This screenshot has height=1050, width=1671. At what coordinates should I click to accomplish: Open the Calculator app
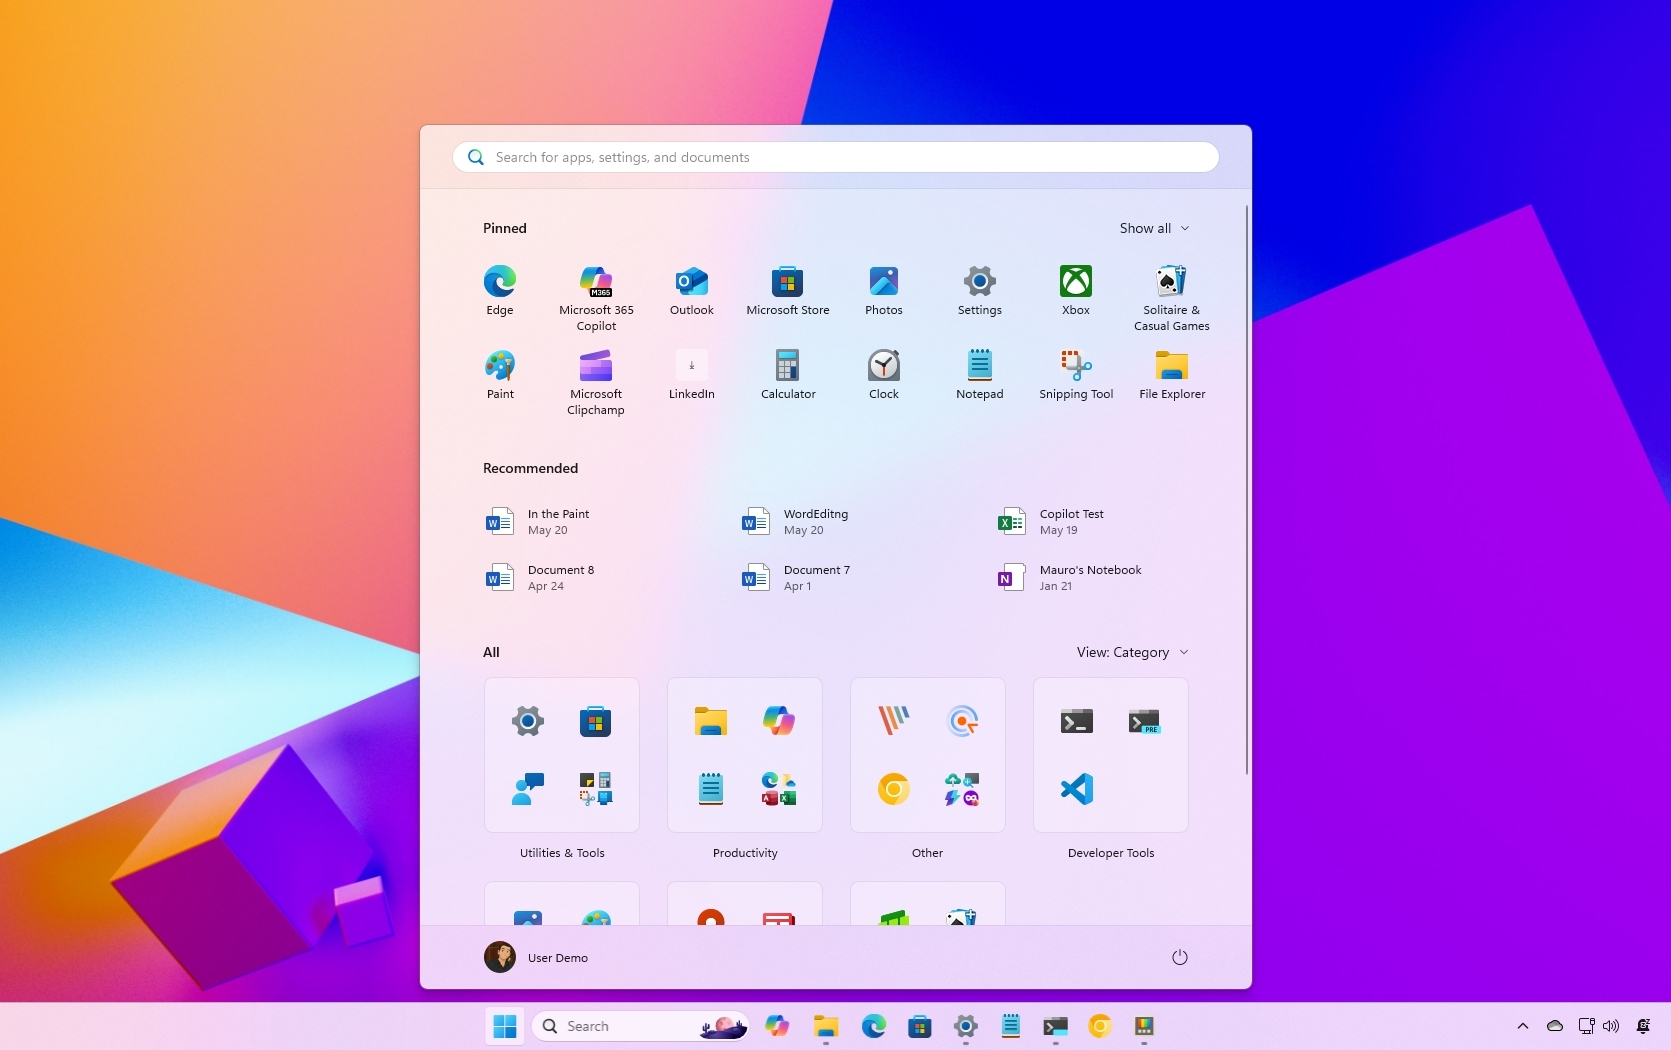787,367
